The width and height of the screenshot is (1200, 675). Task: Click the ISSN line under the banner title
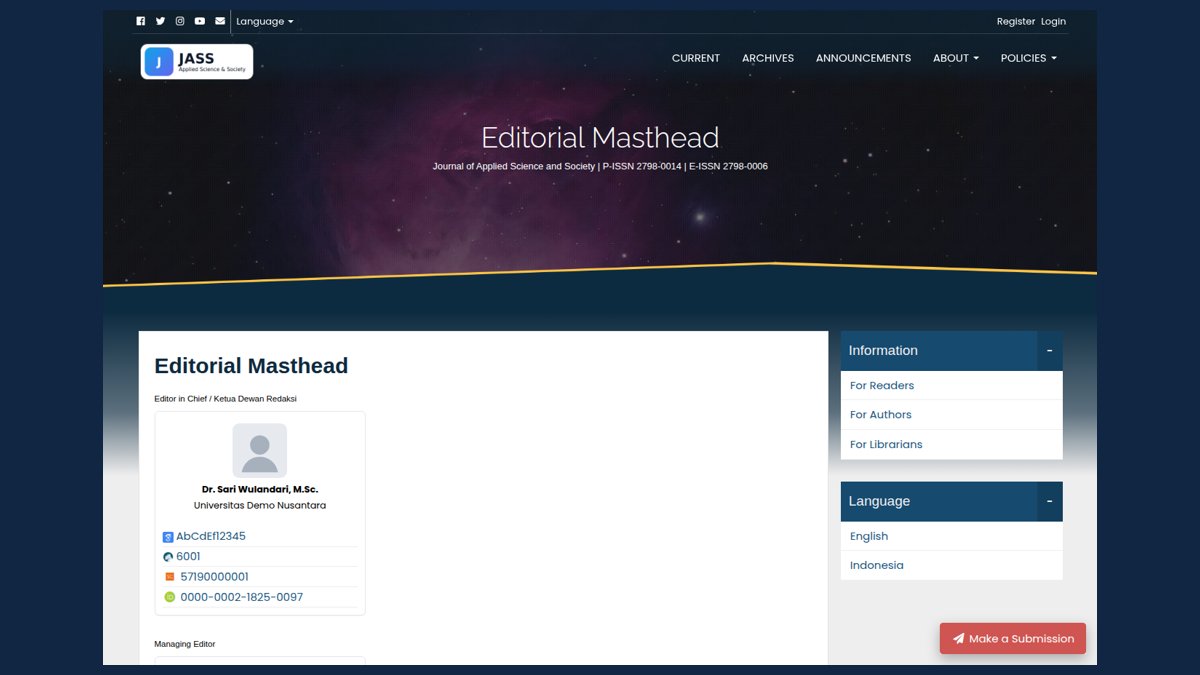pyautogui.click(x=600, y=166)
